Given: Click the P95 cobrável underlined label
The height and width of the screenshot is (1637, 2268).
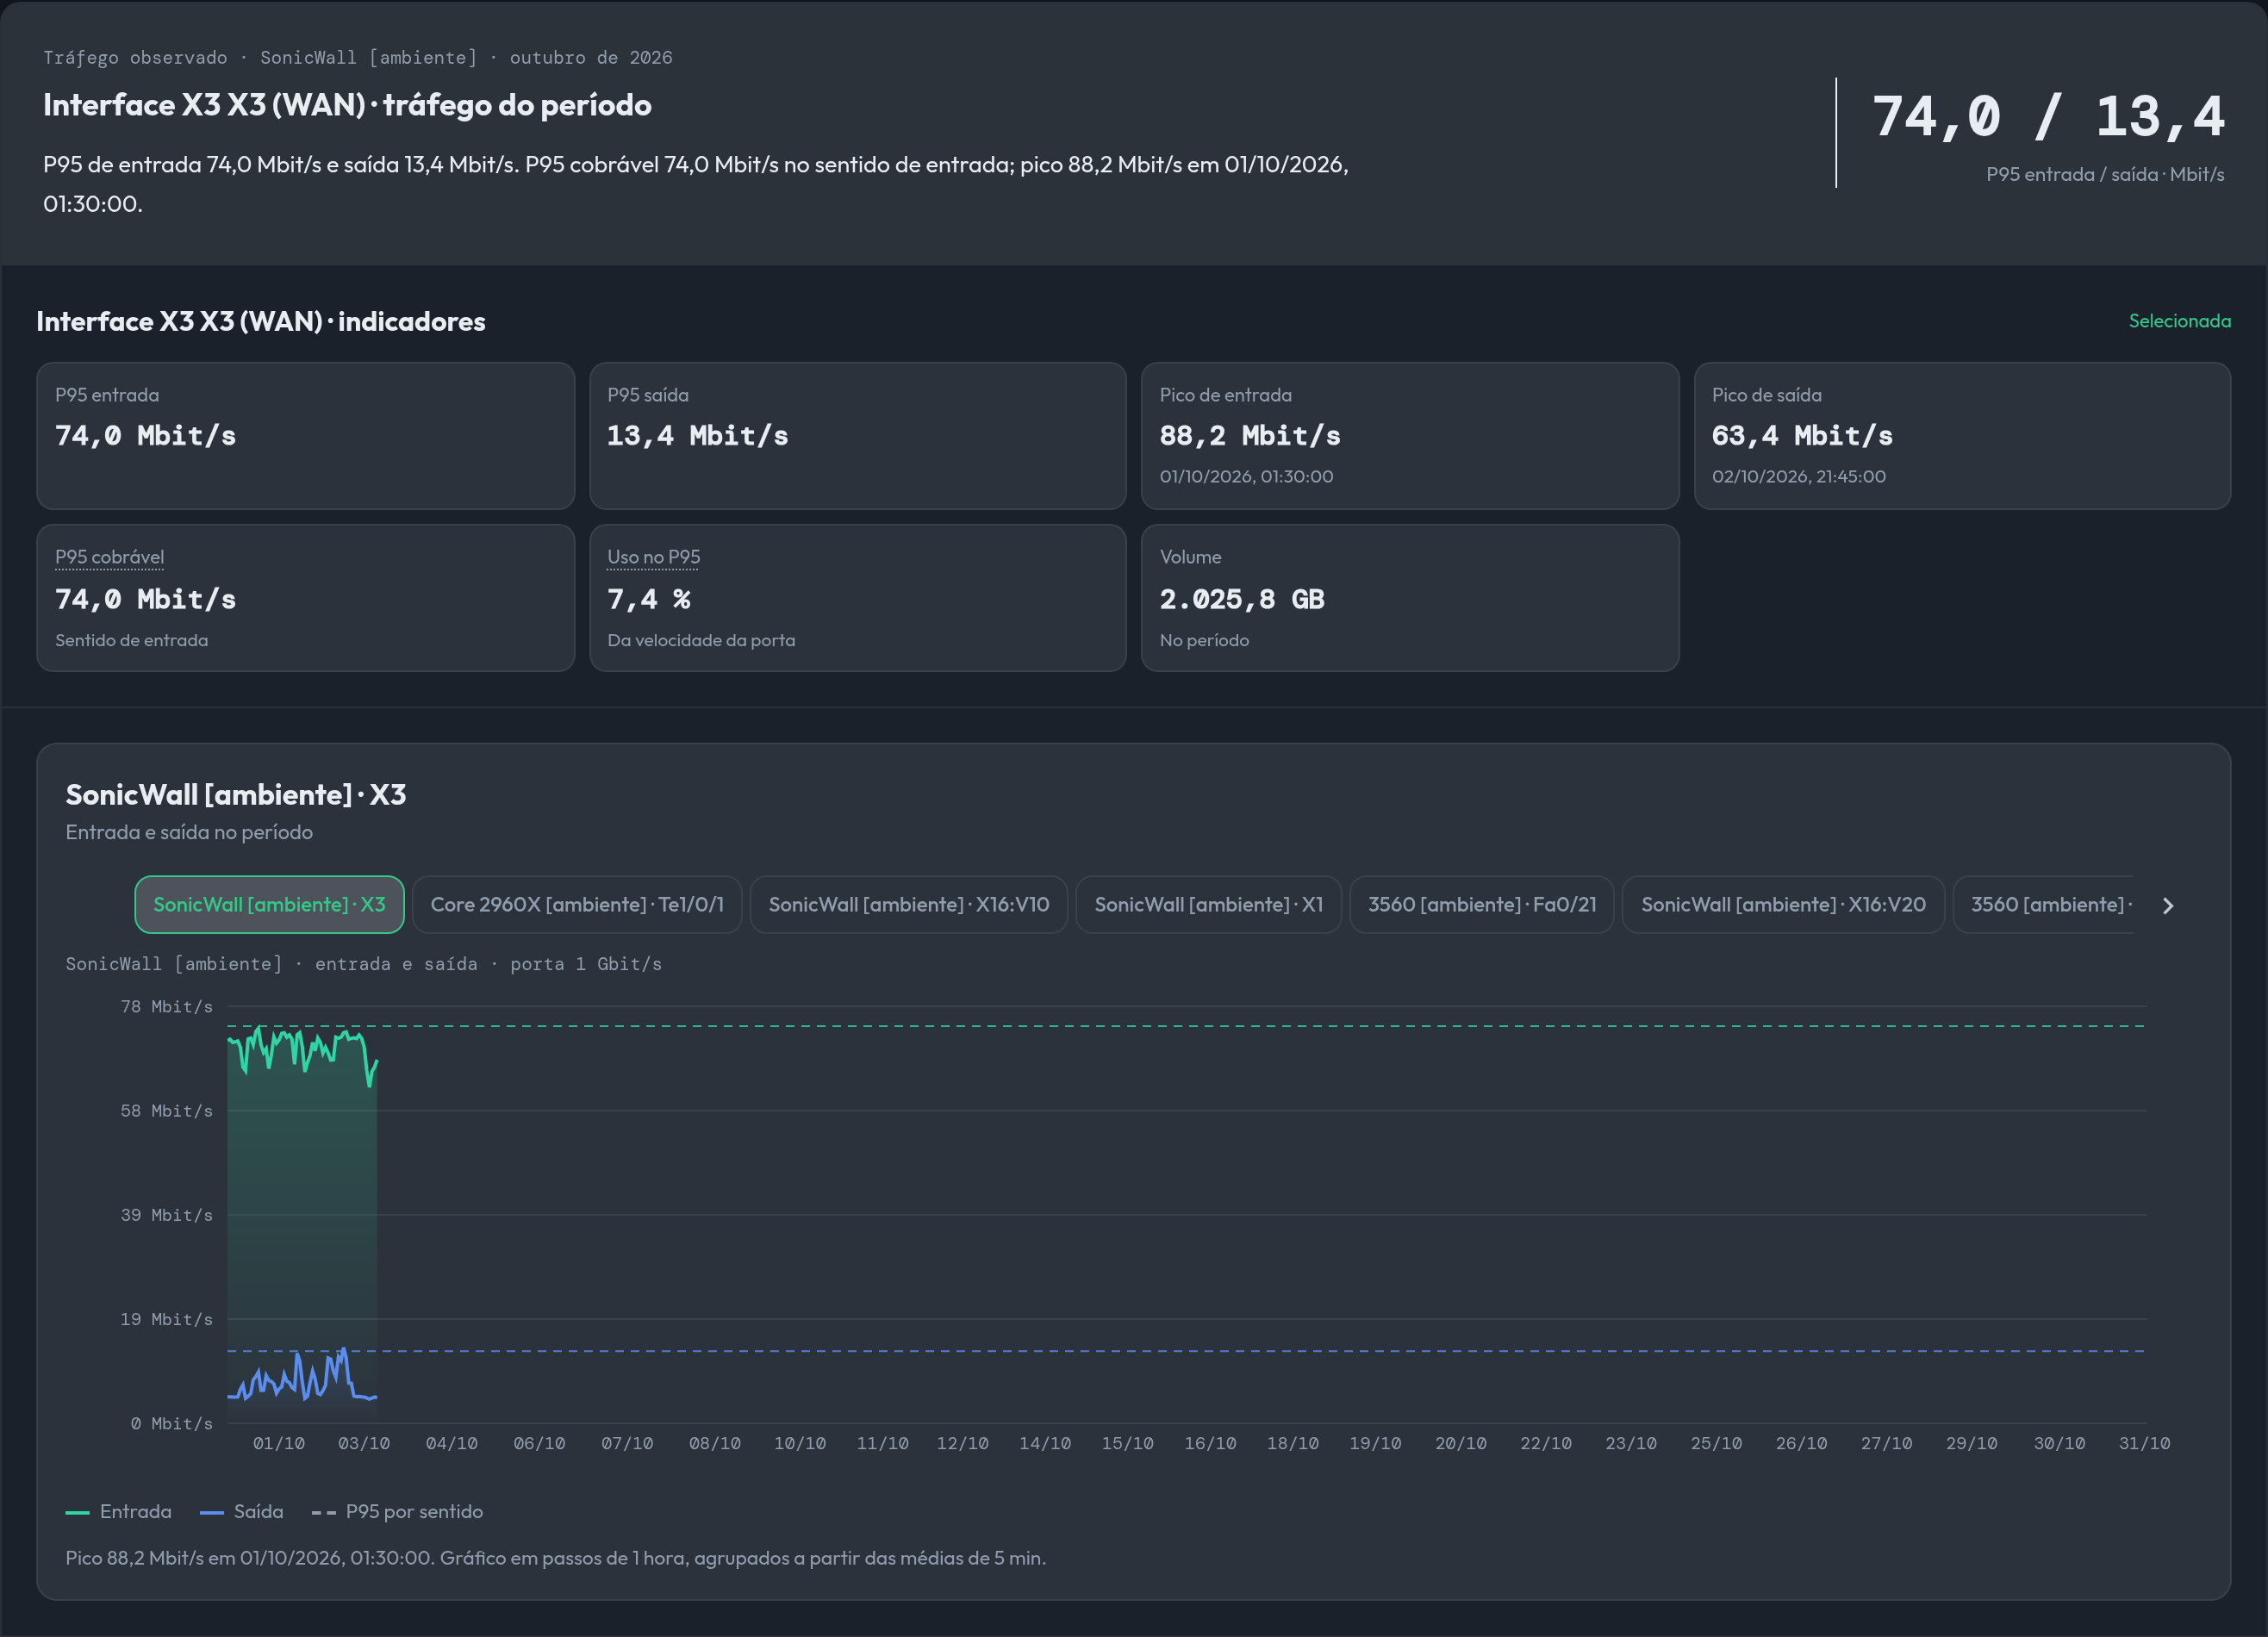Looking at the screenshot, I should coord(110,557).
